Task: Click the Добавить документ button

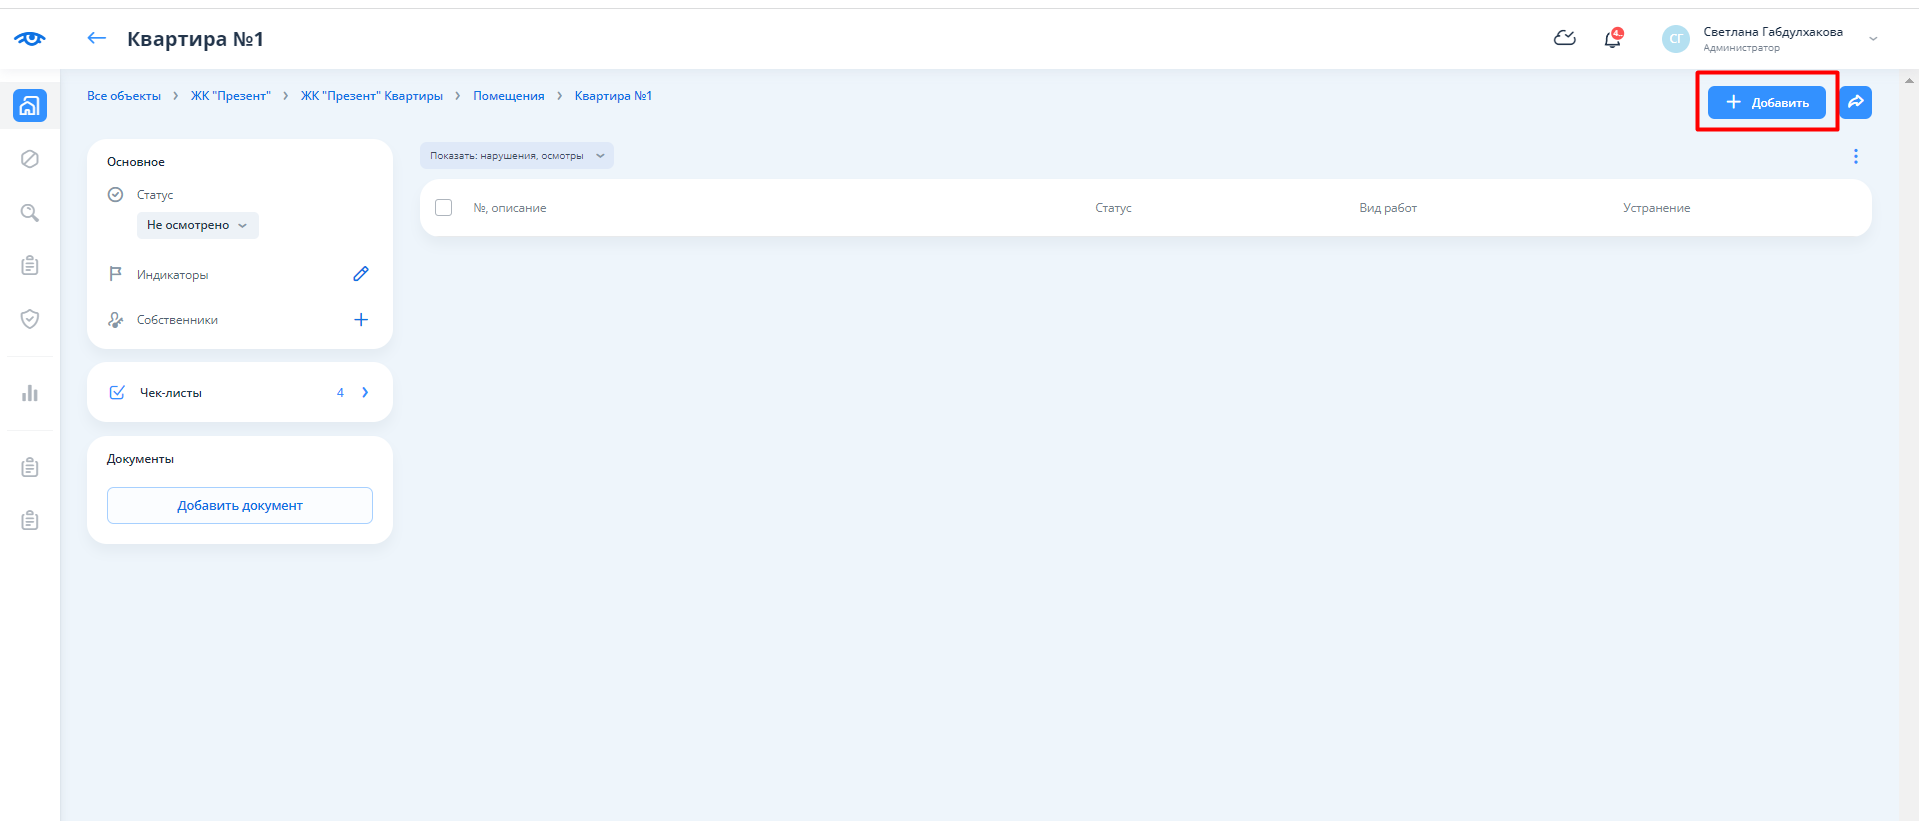Action: click(240, 506)
